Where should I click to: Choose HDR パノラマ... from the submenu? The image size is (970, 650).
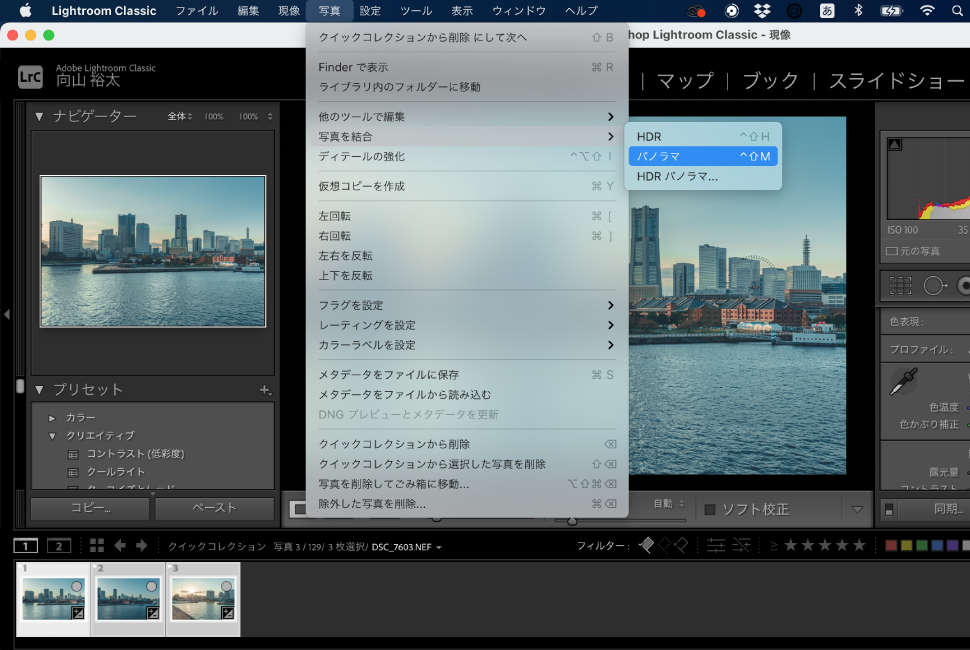pos(703,176)
